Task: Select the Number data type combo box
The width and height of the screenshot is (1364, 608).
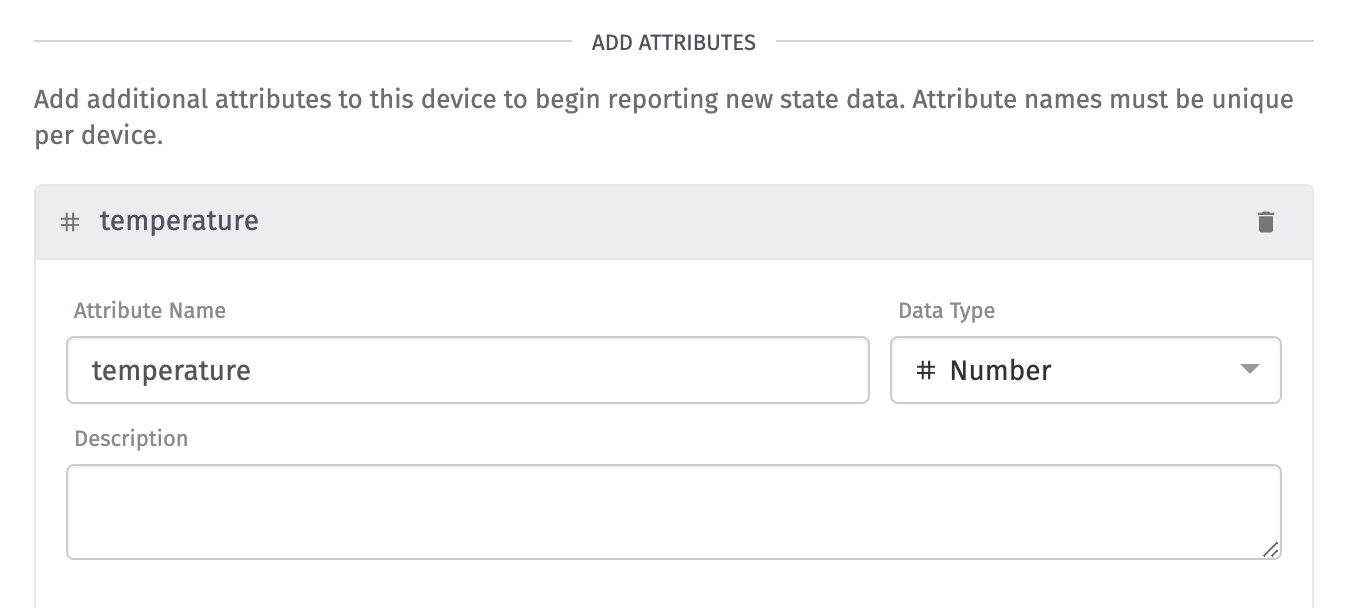Action: [x=1085, y=370]
